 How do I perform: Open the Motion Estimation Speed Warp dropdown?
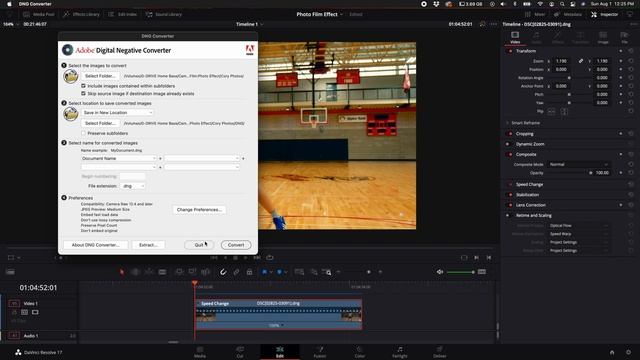pyautogui.click(x=578, y=234)
